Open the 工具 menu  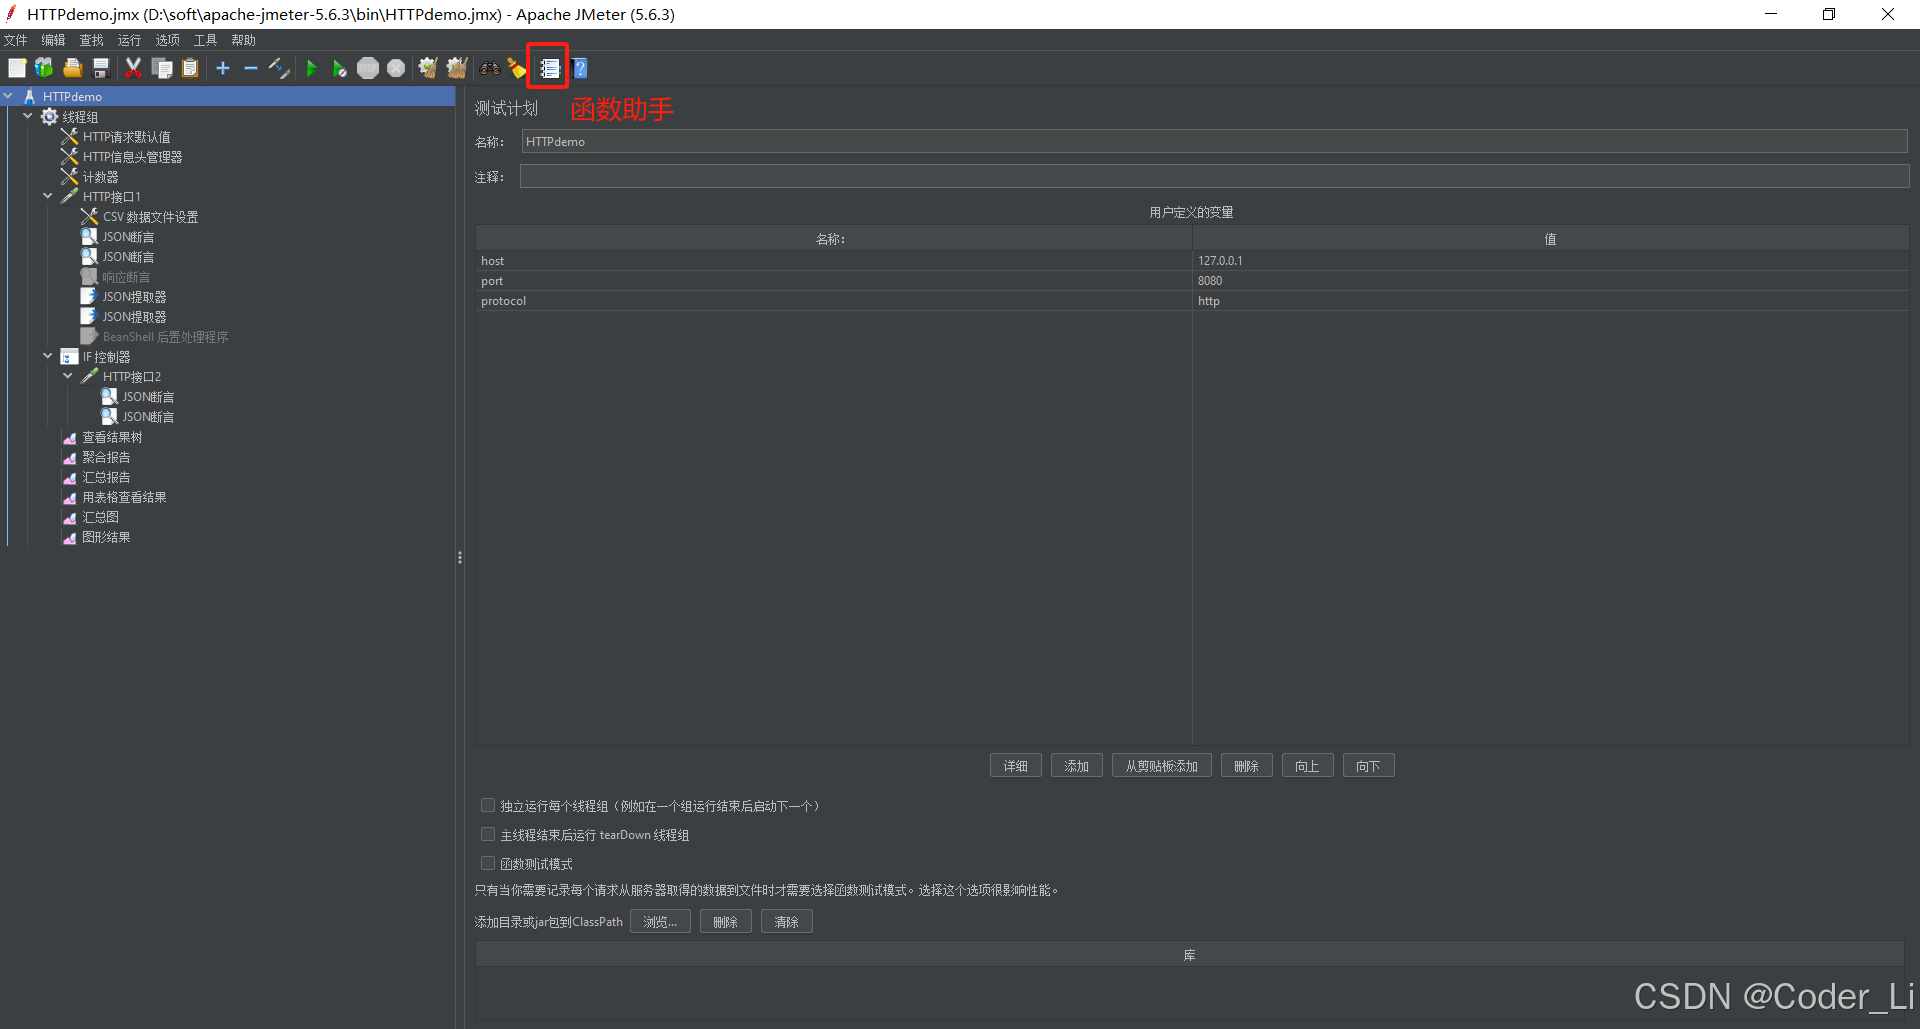[x=206, y=40]
